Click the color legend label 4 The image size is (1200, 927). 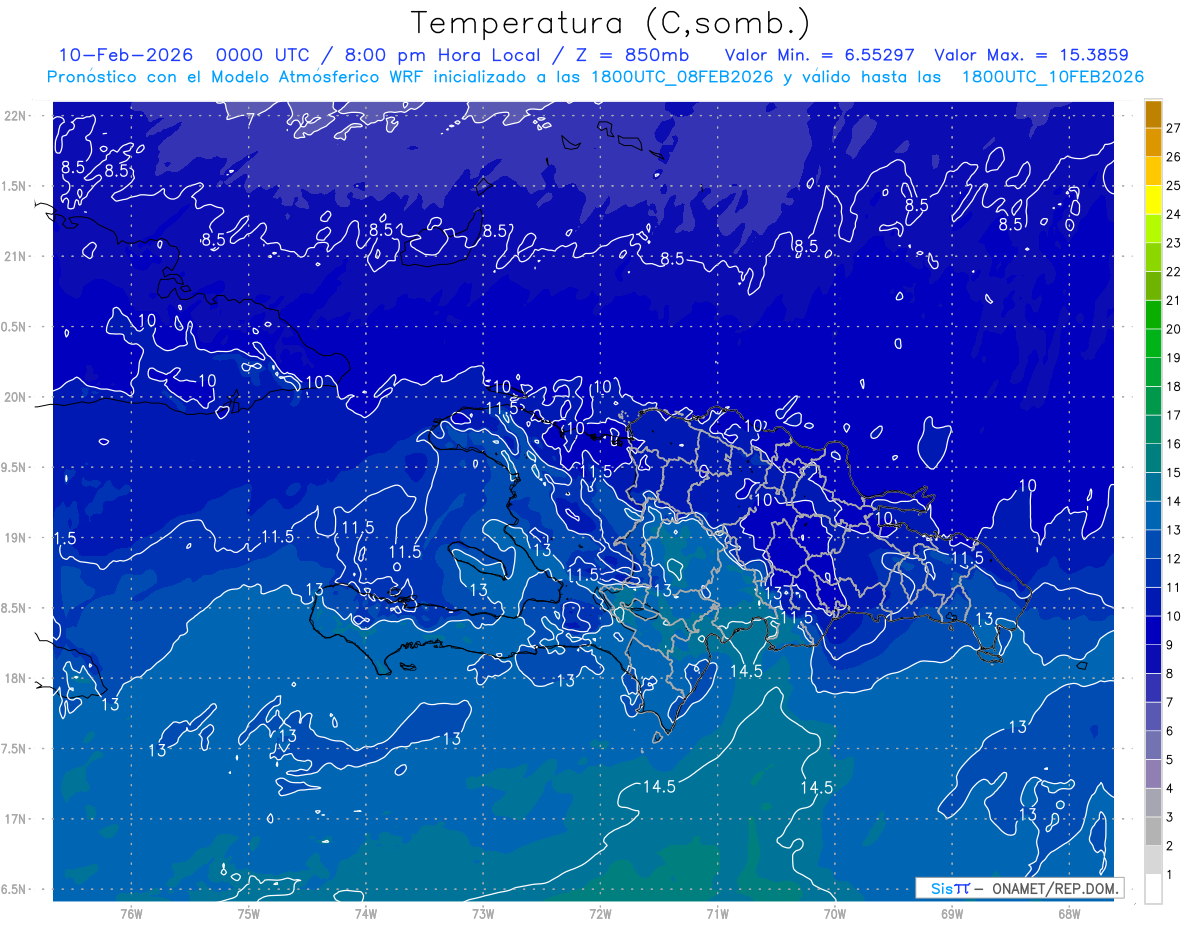point(1170,789)
